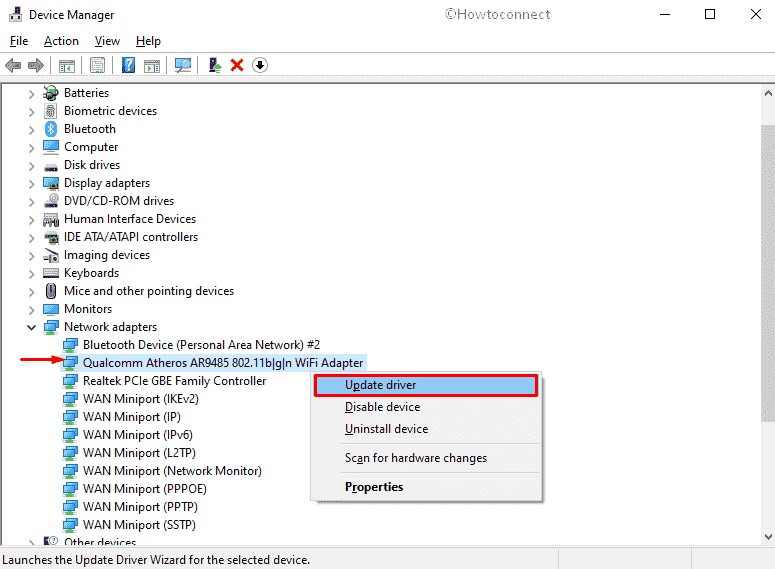Click the red X Uninstall device icon
Viewport: 775px width, 569px height.
click(x=237, y=65)
